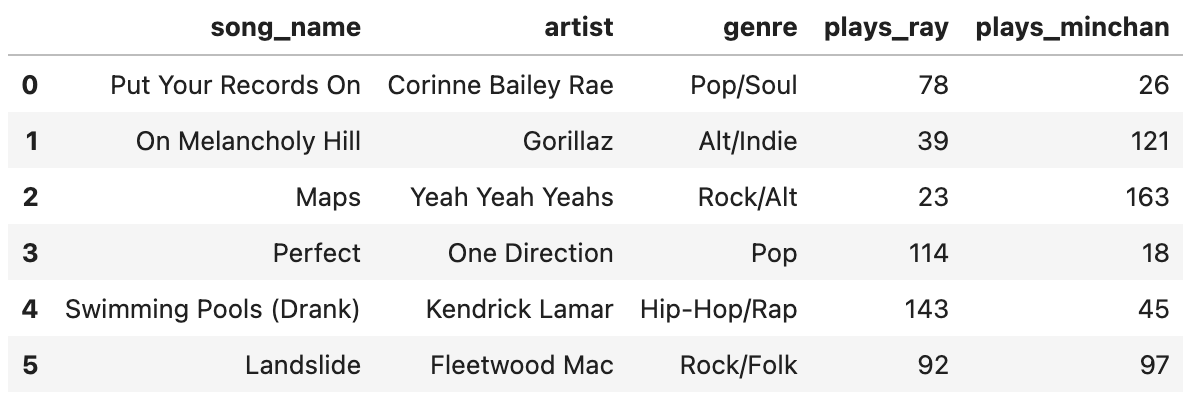Screen dimensions: 1186x402
Task: Select the 'Landslide' song cell
Action: tap(303, 365)
